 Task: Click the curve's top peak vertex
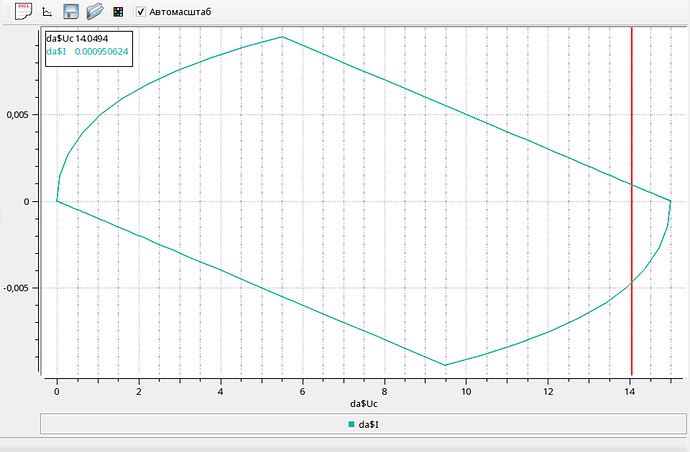point(282,37)
